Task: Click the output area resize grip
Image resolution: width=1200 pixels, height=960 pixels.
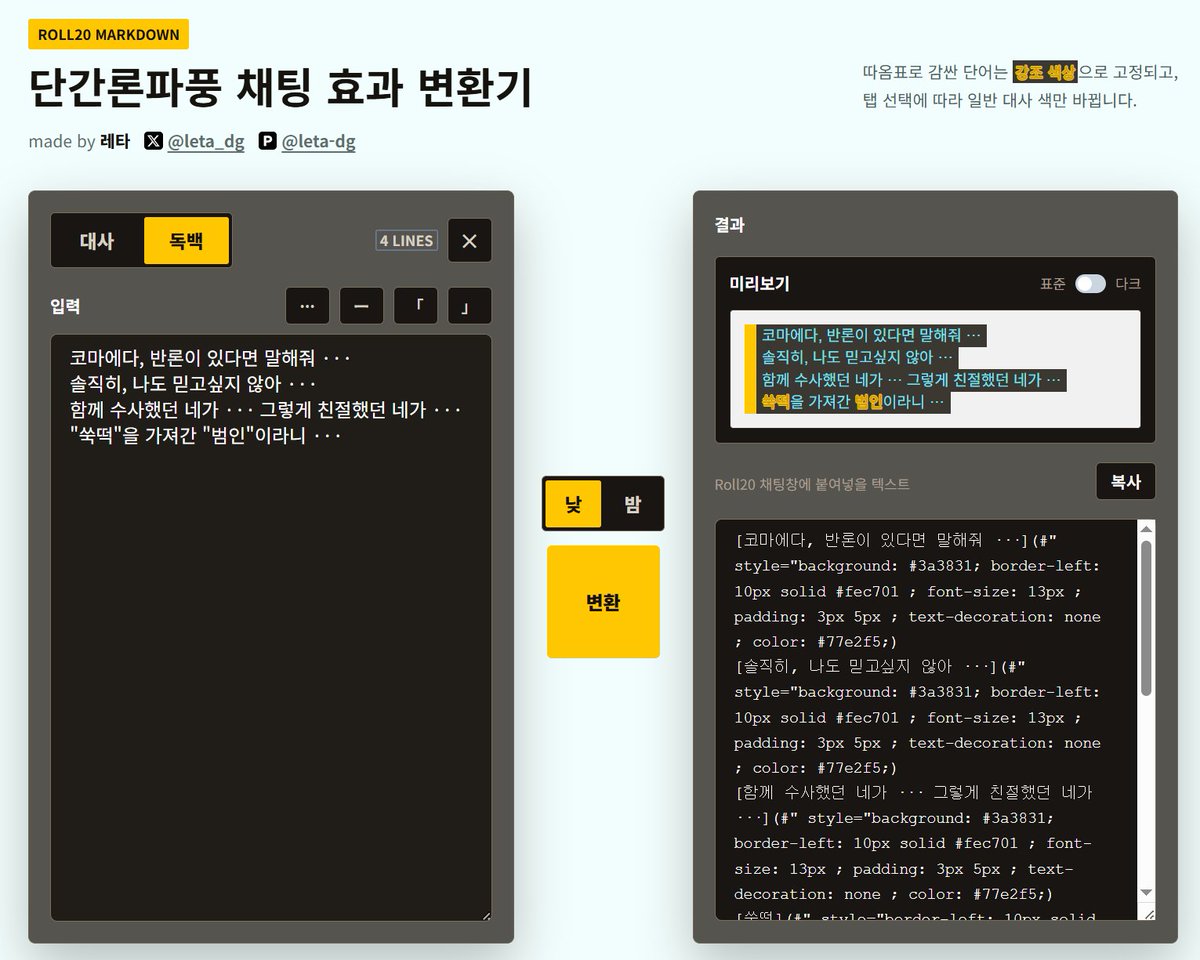Action: pyautogui.click(x=1147, y=913)
